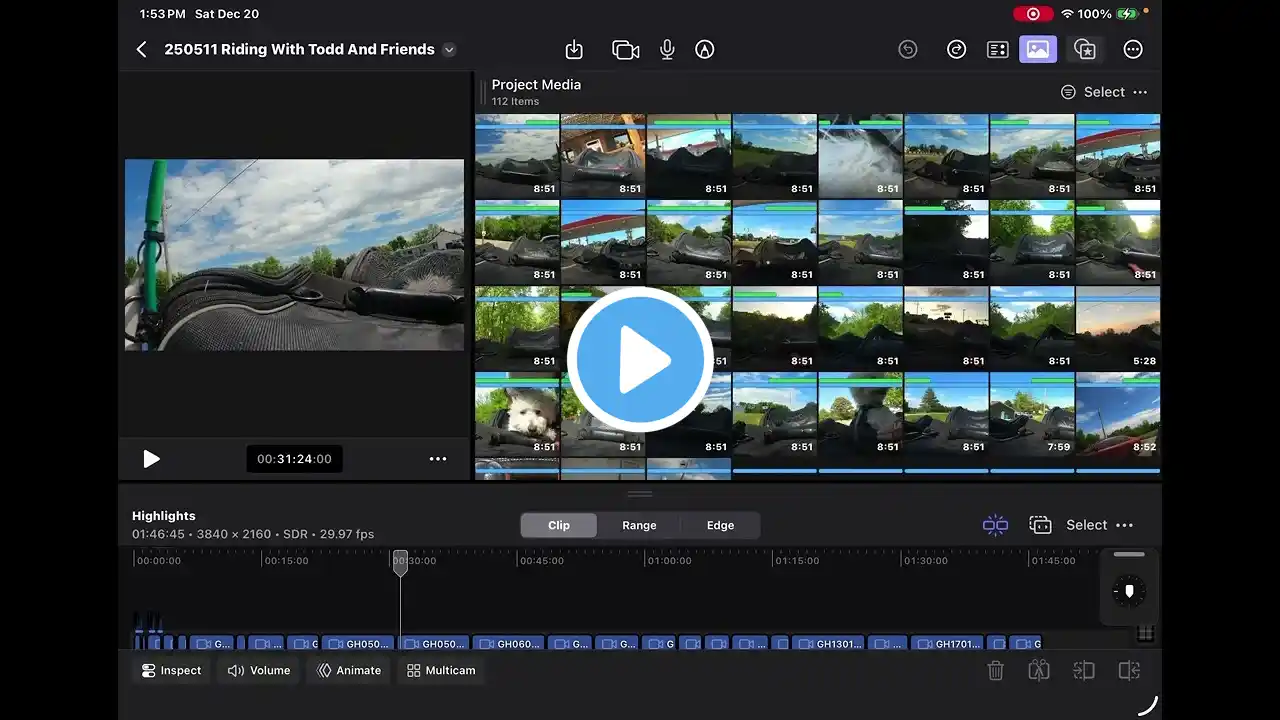Image resolution: width=1280 pixels, height=720 pixels.
Task: Switch to Range selection mode
Action: point(639,525)
